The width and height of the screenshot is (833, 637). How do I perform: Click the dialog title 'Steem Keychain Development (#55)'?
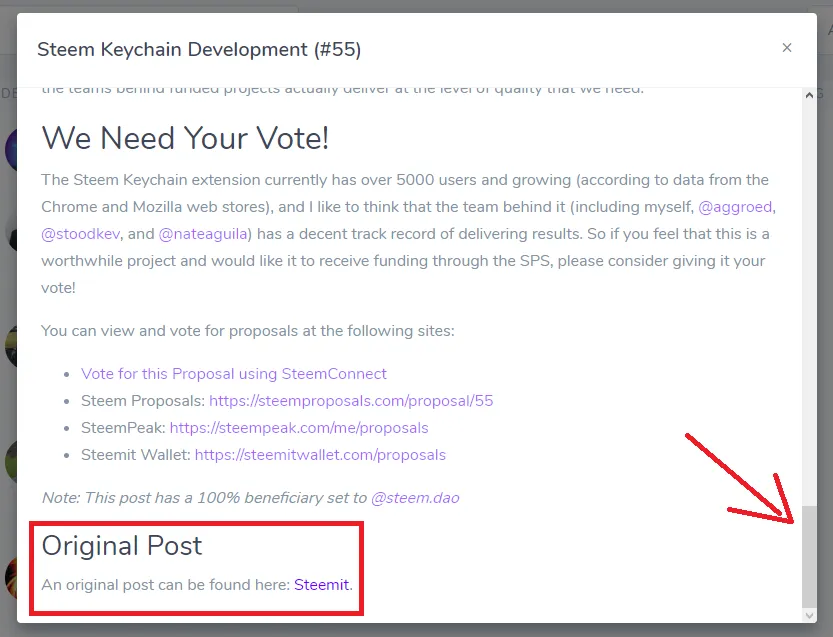(199, 49)
